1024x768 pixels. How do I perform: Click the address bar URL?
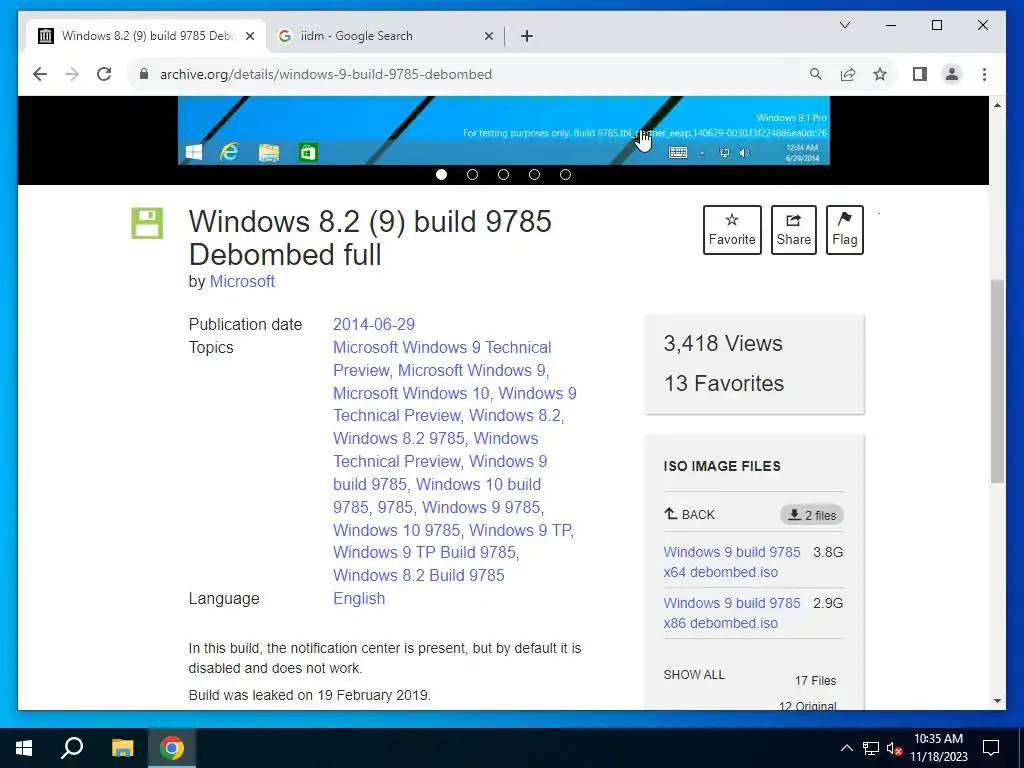coord(326,74)
